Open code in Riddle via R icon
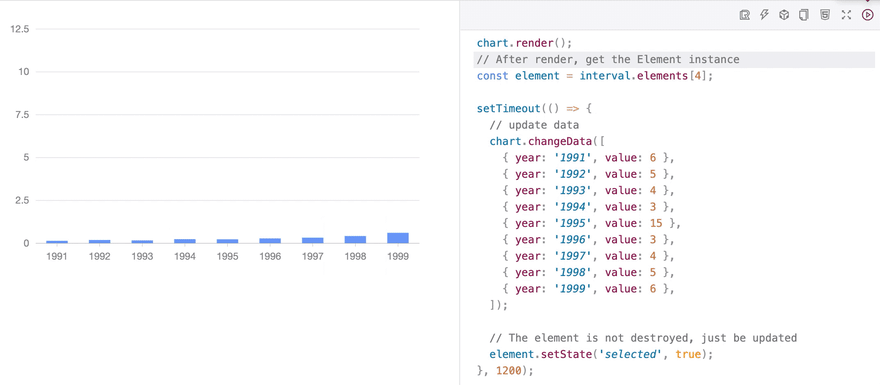This screenshot has width=880, height=385. pos(745,15)
